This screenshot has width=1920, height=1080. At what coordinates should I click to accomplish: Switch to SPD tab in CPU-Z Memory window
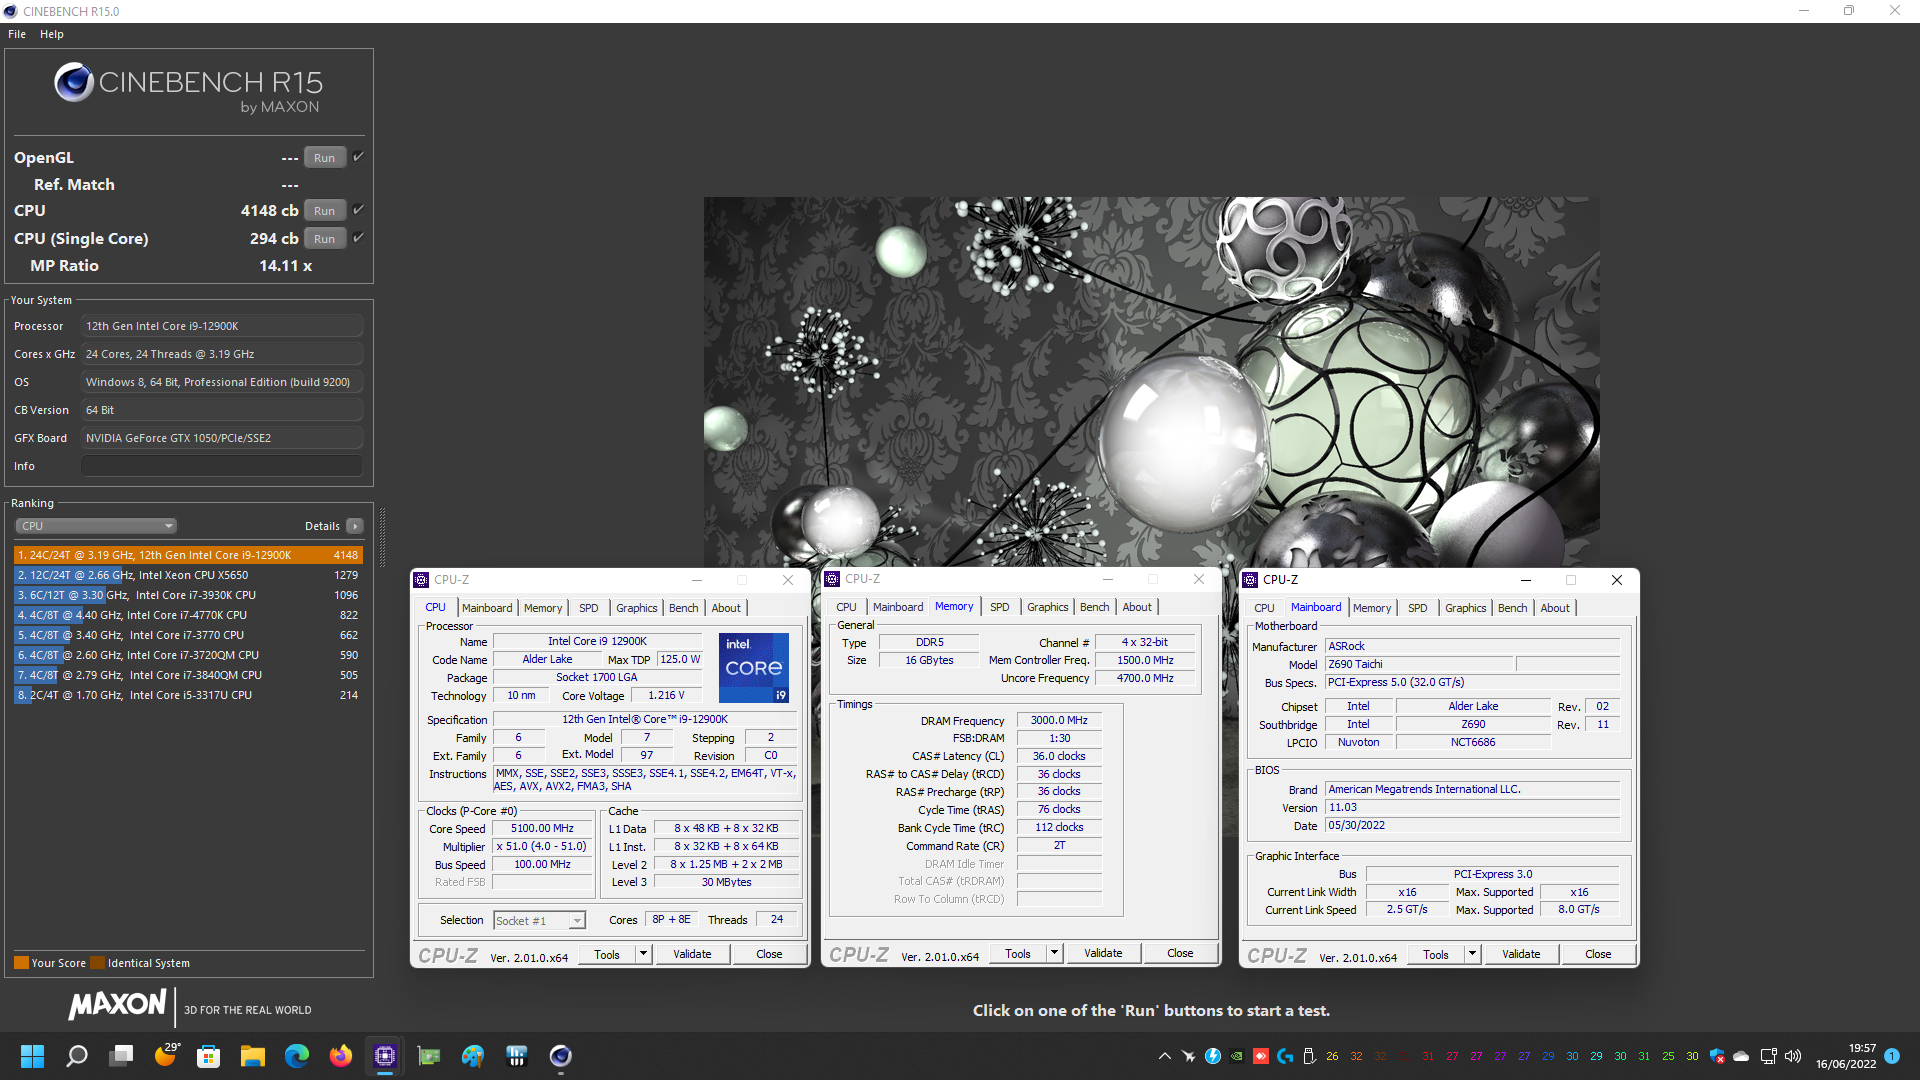tap(1000, 607)
